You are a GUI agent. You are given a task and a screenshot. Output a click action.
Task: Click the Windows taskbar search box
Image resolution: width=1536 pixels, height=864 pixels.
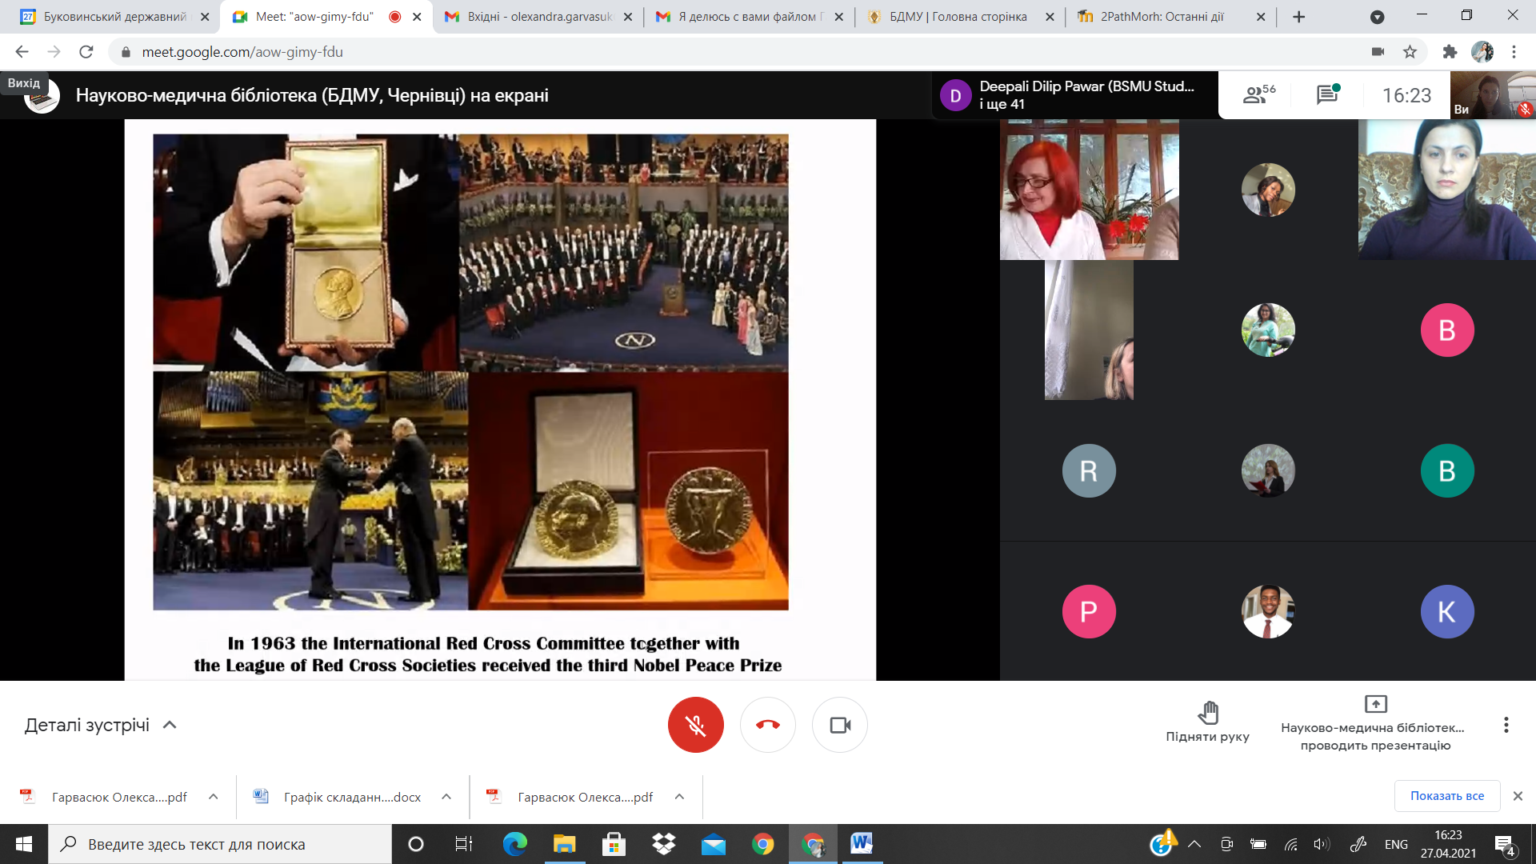point(220,844)
